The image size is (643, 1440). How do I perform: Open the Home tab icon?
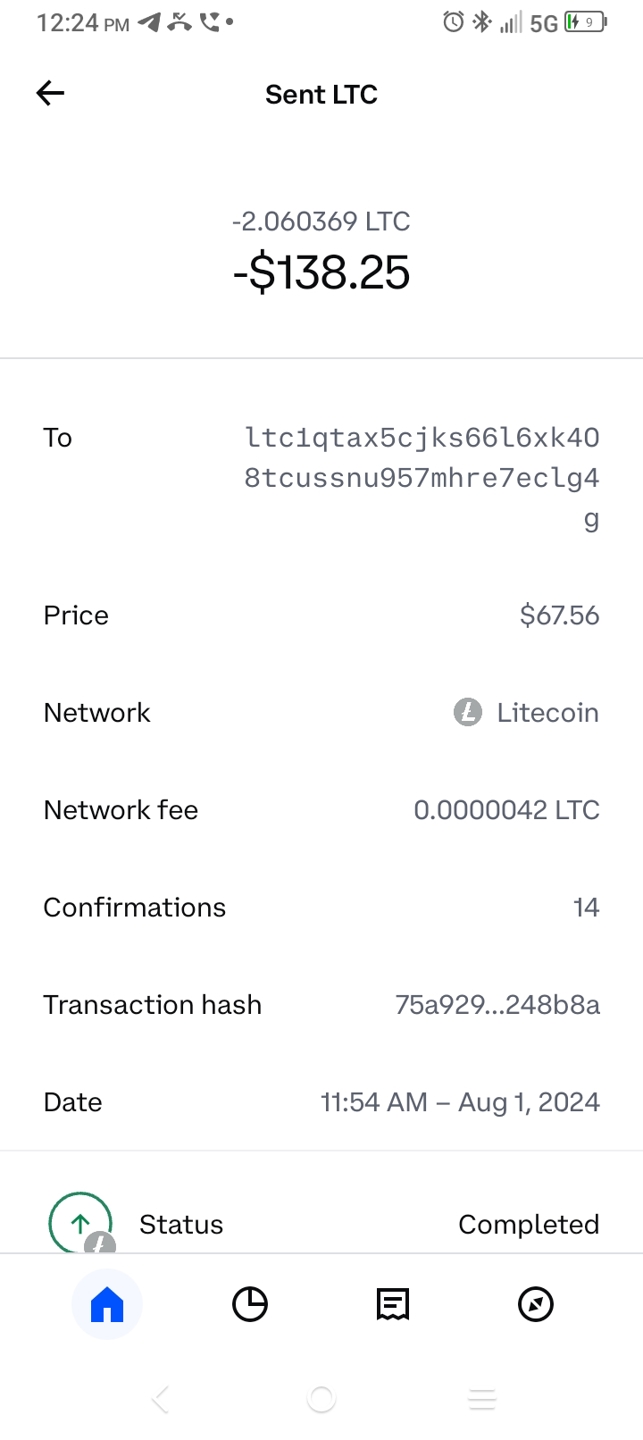coord(107,1304)
